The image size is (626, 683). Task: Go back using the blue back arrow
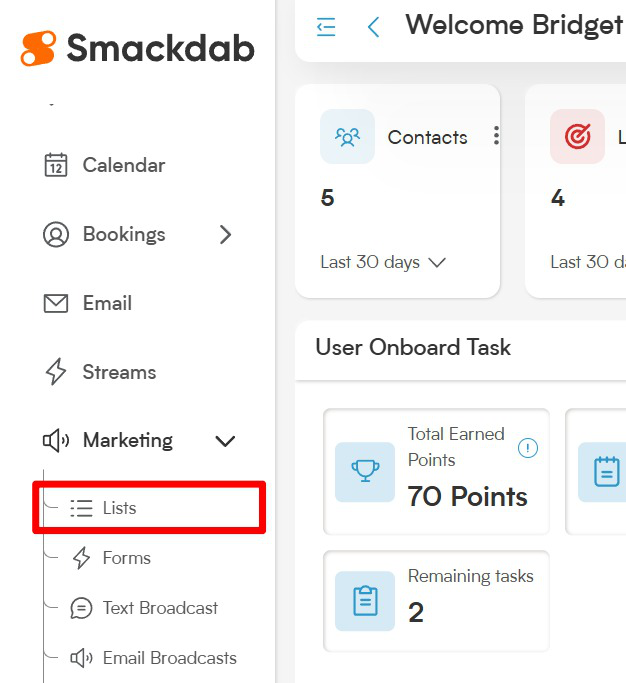[373, 27]
